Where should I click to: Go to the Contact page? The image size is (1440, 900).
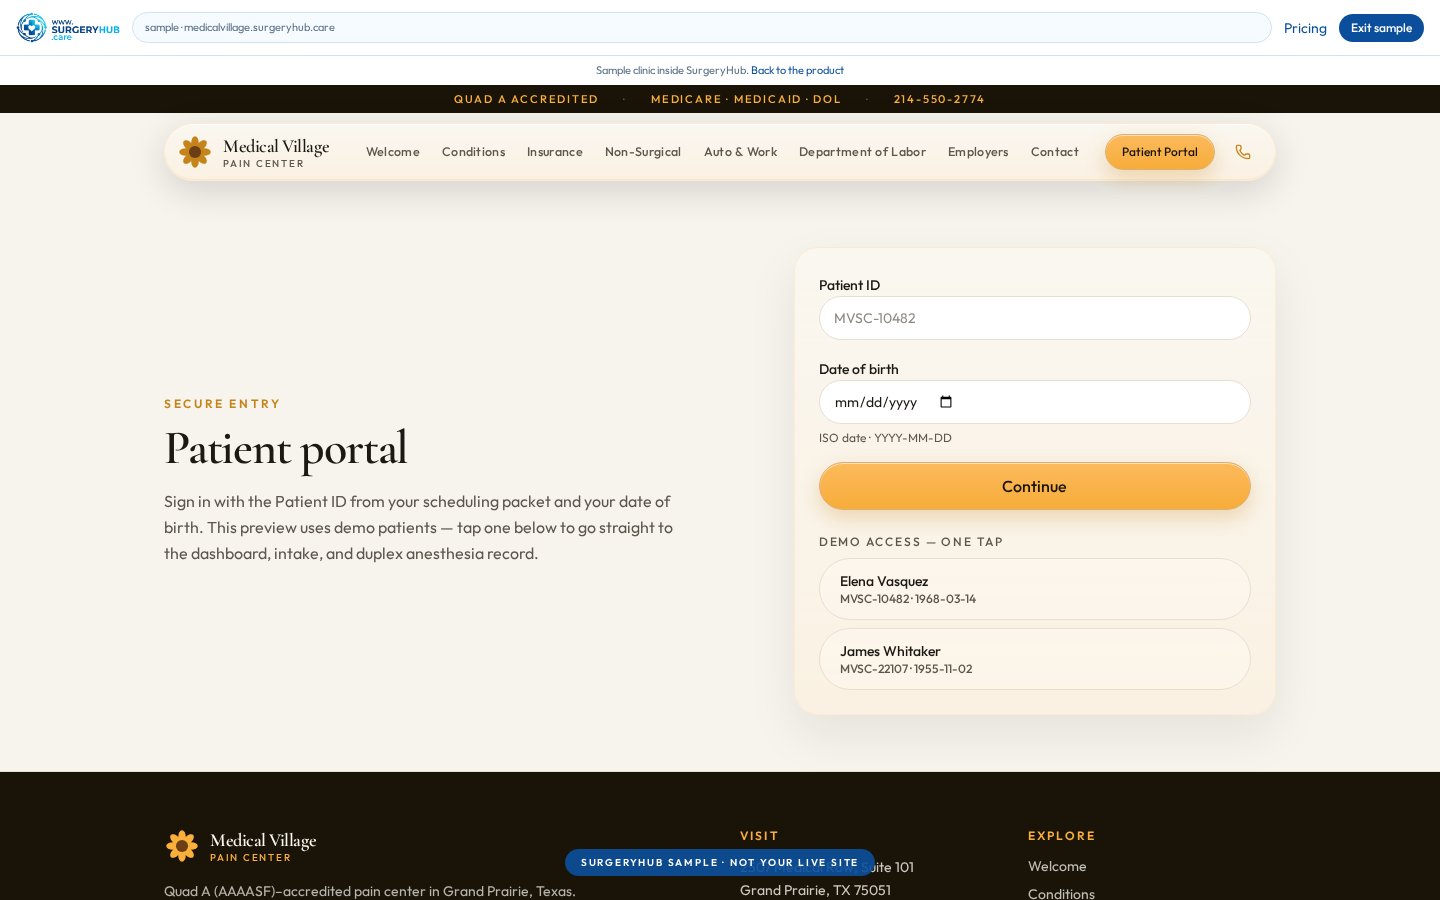pyautogui.click(x=1055, y=152)
